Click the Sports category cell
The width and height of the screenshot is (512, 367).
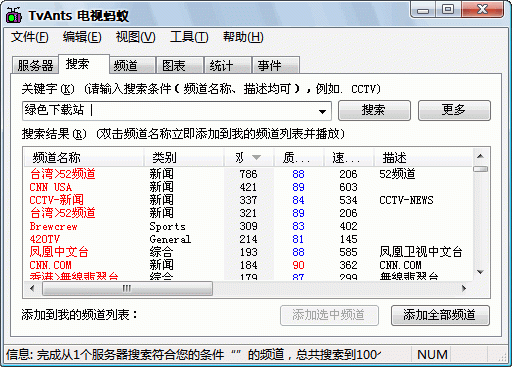pos(167,226)
